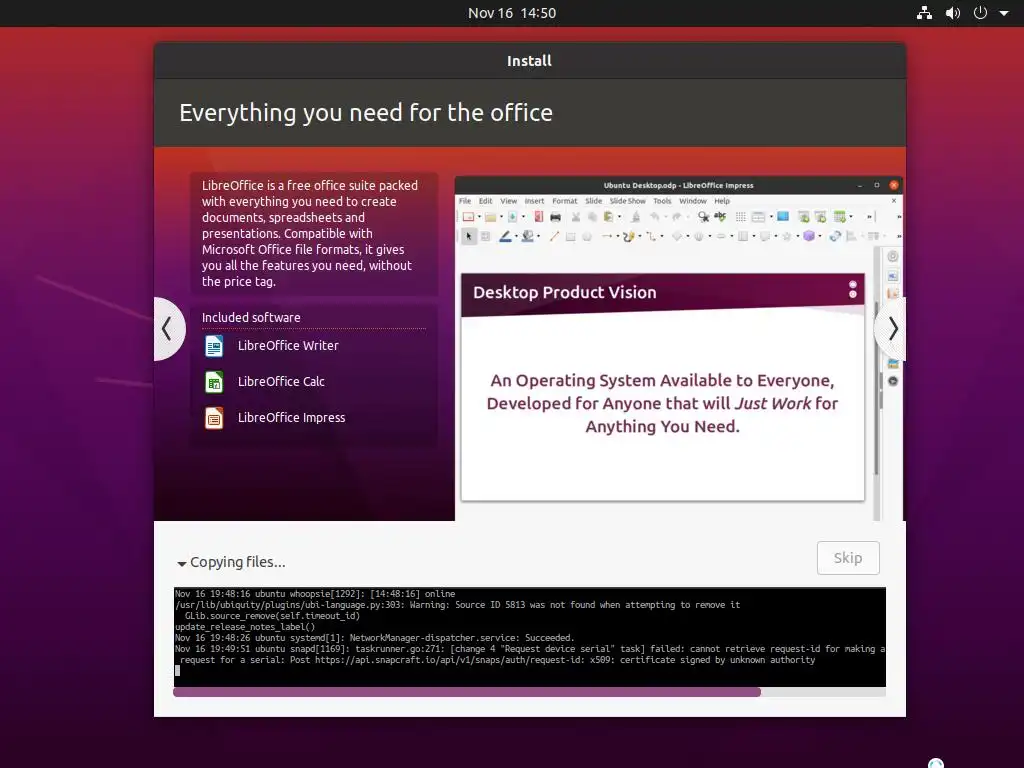This screenshot has width=1024, height=768.
Task: Click the Clone formatting brush icon
Action: pyautogui.click(x=635, y=217)
